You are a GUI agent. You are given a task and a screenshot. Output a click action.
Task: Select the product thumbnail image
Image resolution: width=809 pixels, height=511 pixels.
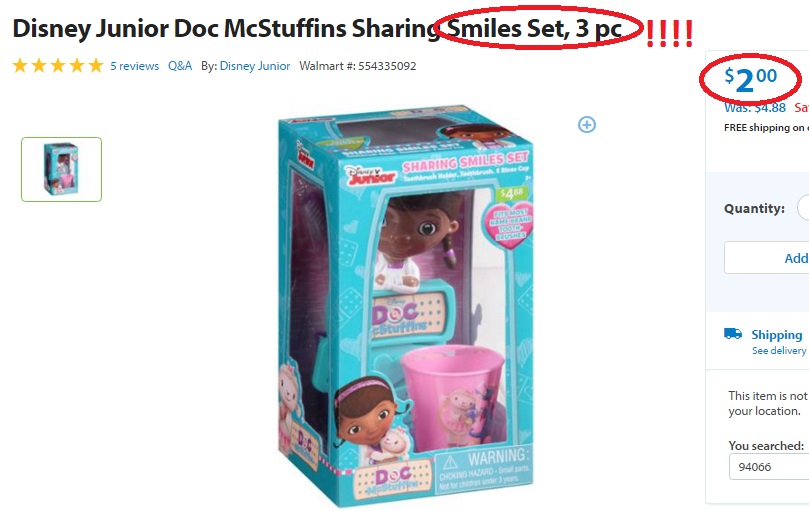pos(61,169)
